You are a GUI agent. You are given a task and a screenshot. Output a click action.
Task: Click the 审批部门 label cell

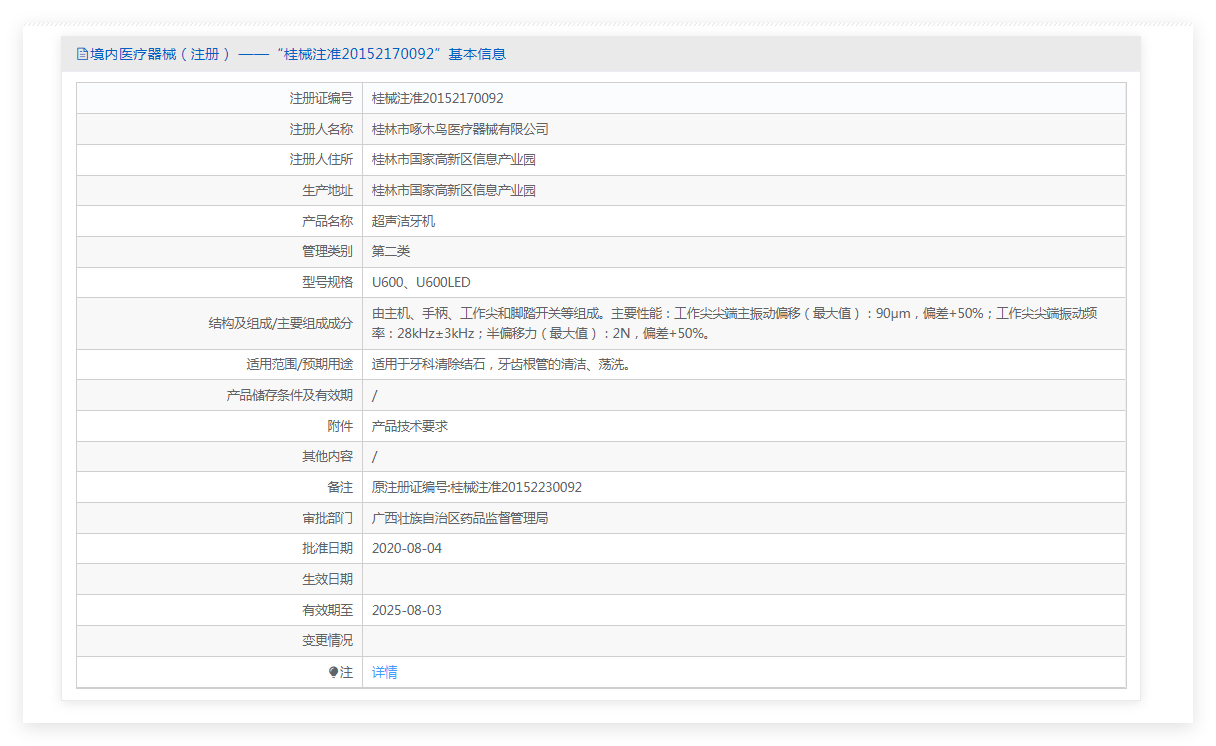[x=220, y=518]
